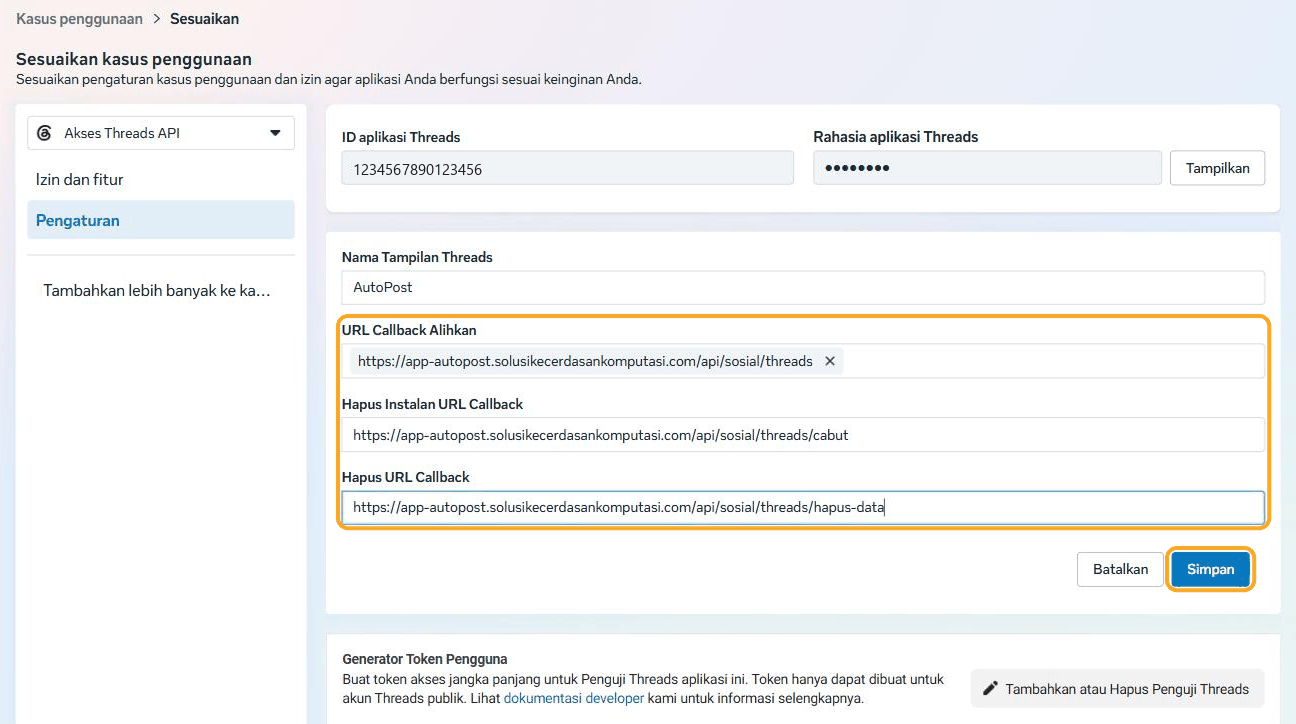
Task: Click the Hapus URL Callback label
Action: click(x=405, y=477)
